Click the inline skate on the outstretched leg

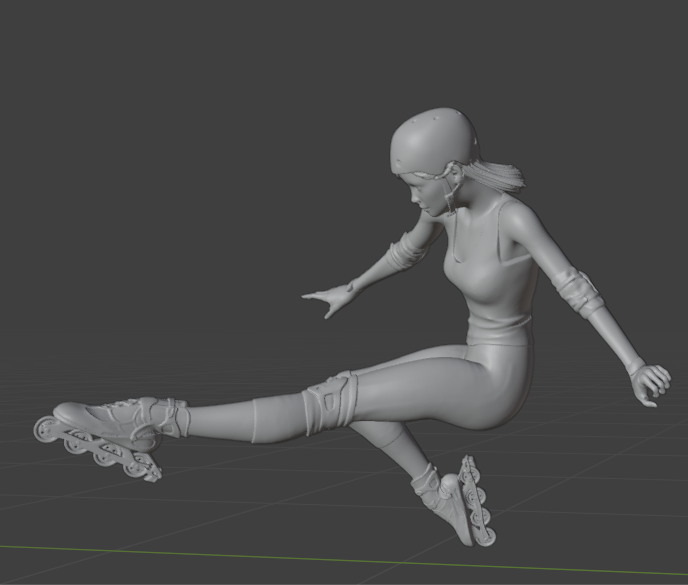click(110, 439)
